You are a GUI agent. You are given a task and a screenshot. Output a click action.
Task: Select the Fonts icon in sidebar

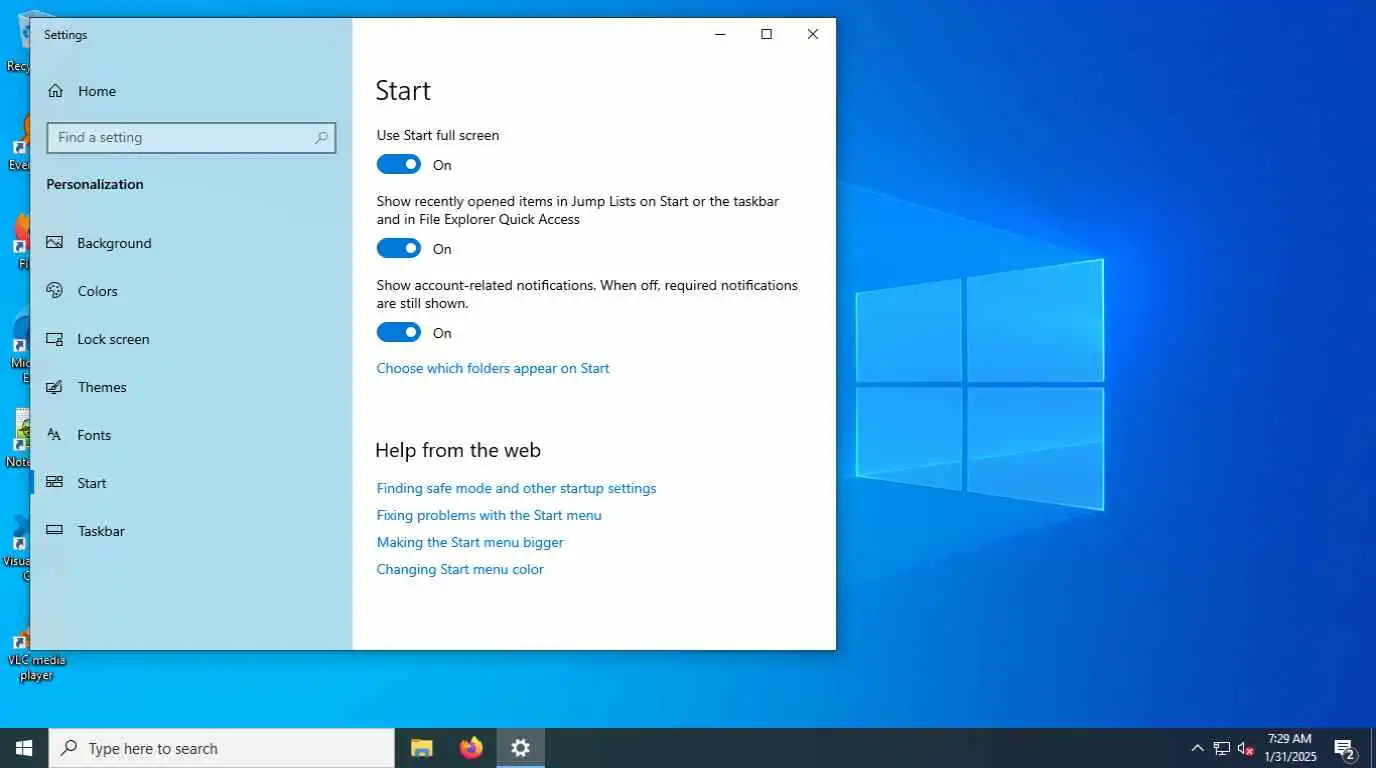point(55,435)
